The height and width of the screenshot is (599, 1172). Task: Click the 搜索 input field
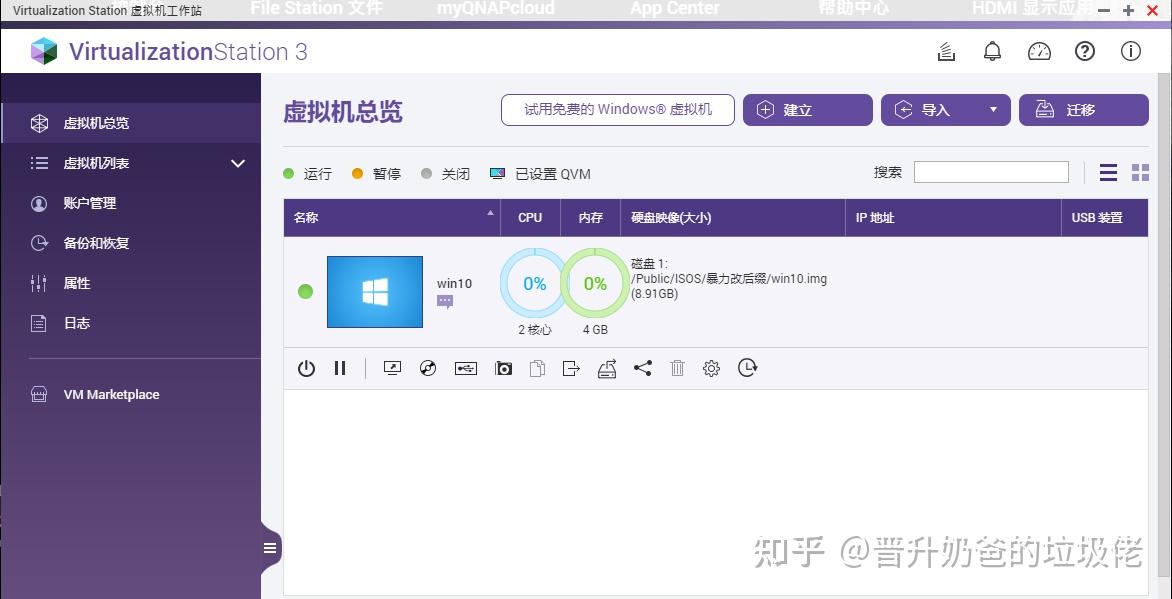(991, 172)
